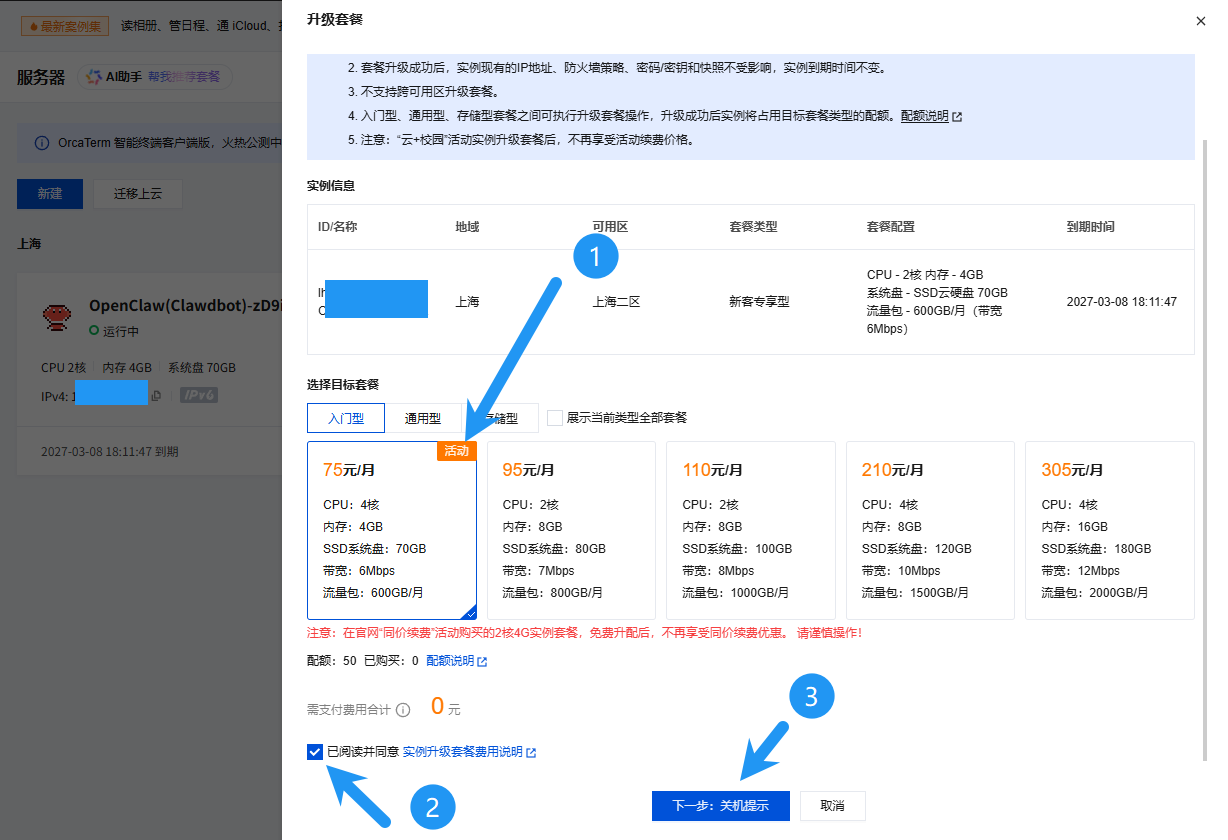Select the 75元/月 活动 package card
The width and height of the screenshot is (1228, 840).
click(392, 530)
